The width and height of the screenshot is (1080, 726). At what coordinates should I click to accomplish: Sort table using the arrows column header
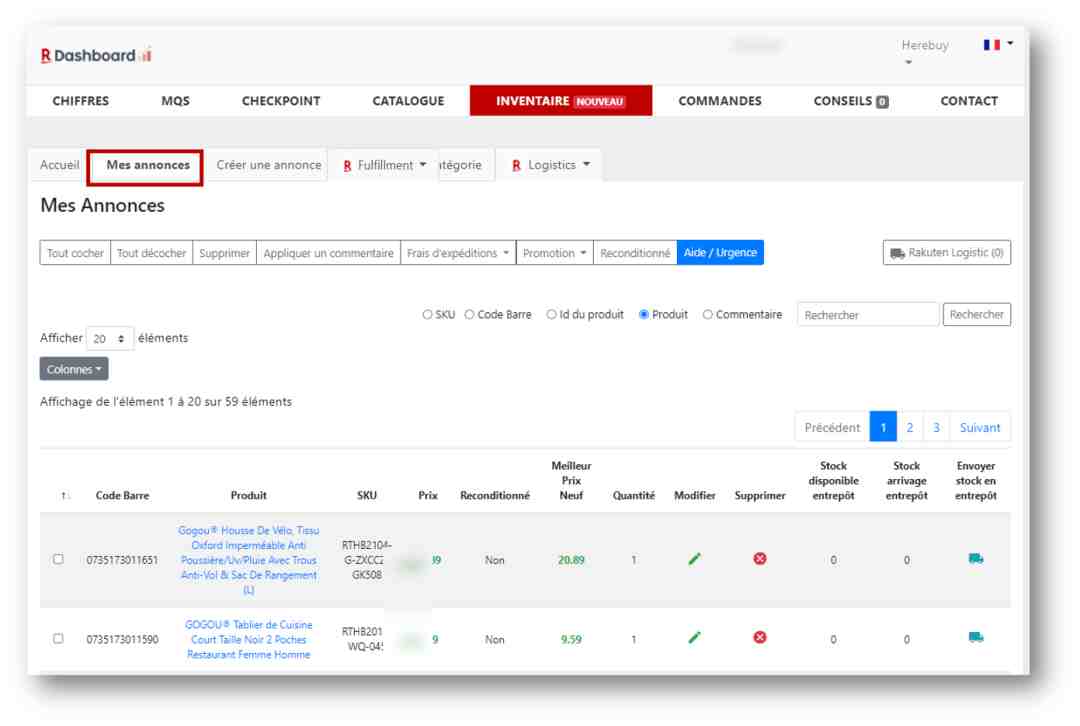pos(65,495)
